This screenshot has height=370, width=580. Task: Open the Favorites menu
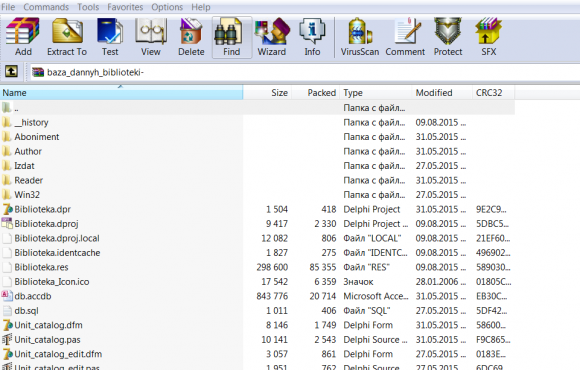(125, 7)
